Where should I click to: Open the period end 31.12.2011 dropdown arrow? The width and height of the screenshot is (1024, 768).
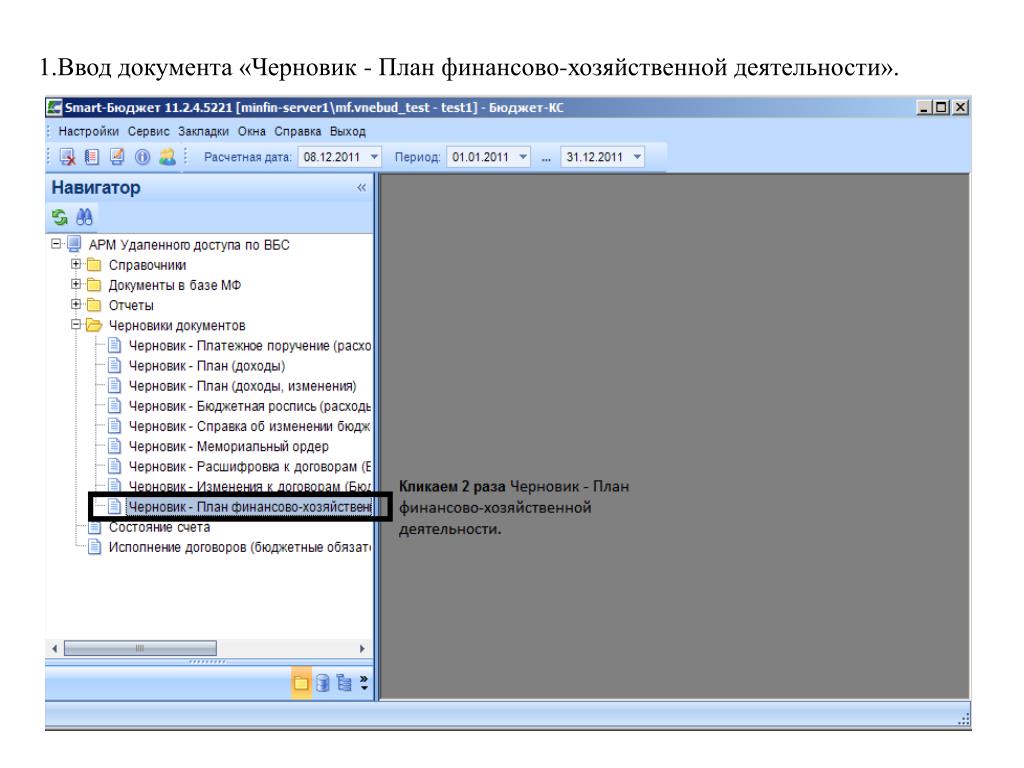637,157
